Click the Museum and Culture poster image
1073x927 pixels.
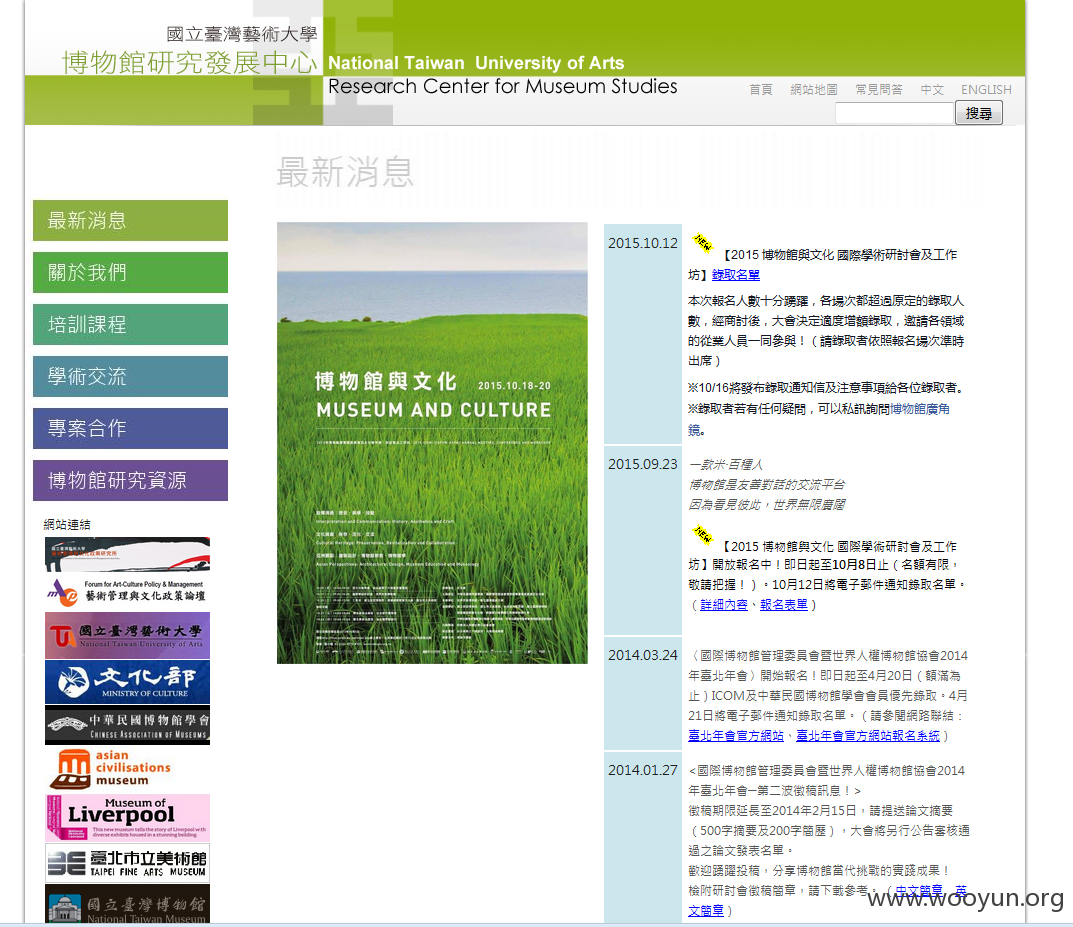[432, 443]
